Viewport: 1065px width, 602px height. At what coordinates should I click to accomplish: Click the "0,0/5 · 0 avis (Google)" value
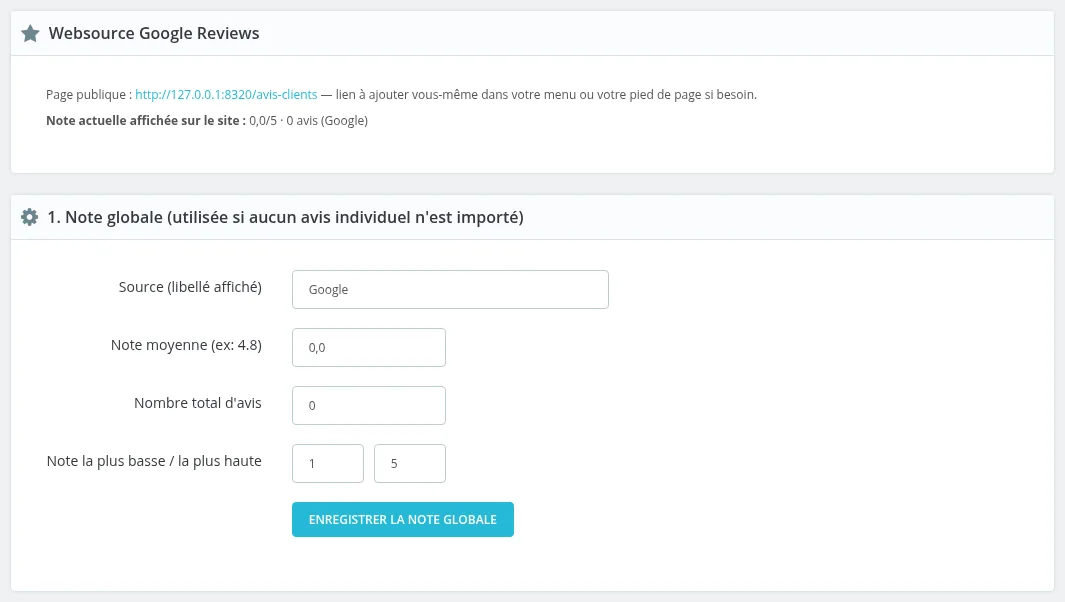click(x=308, y=120)
